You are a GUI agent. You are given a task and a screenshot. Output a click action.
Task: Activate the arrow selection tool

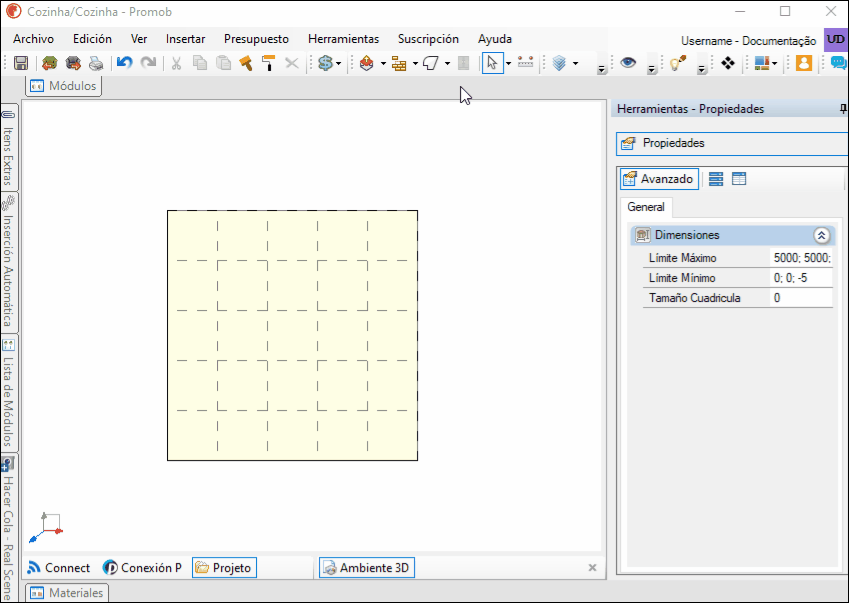[492, 63]
